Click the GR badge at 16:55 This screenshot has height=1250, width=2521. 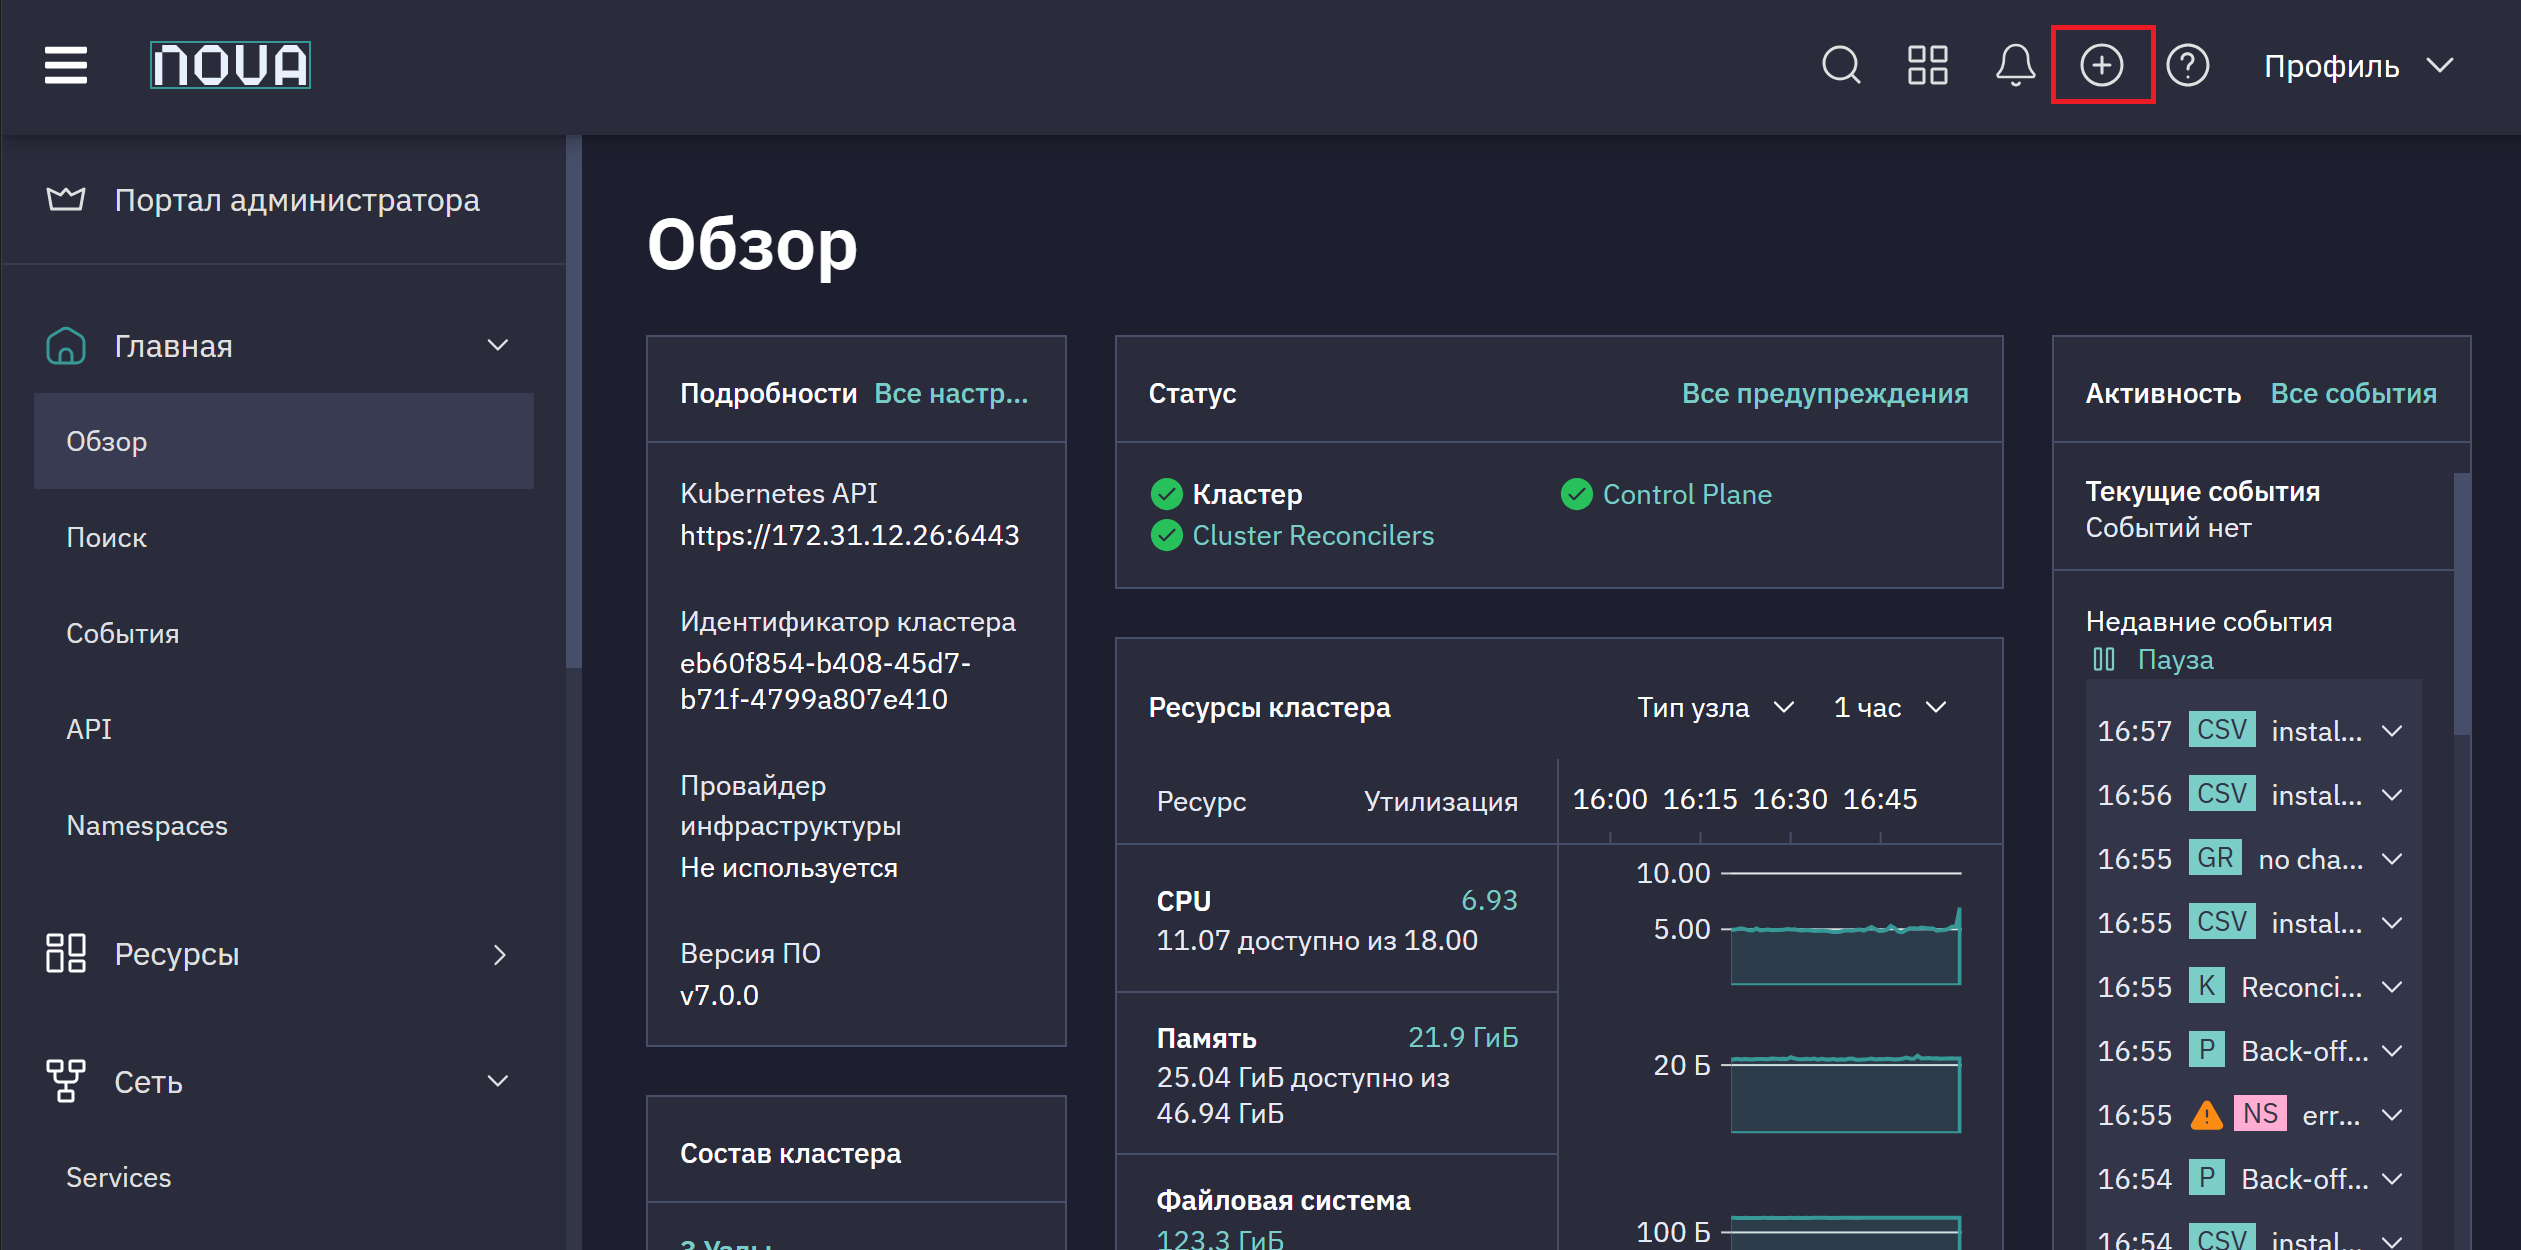[x=2215, y=858]
